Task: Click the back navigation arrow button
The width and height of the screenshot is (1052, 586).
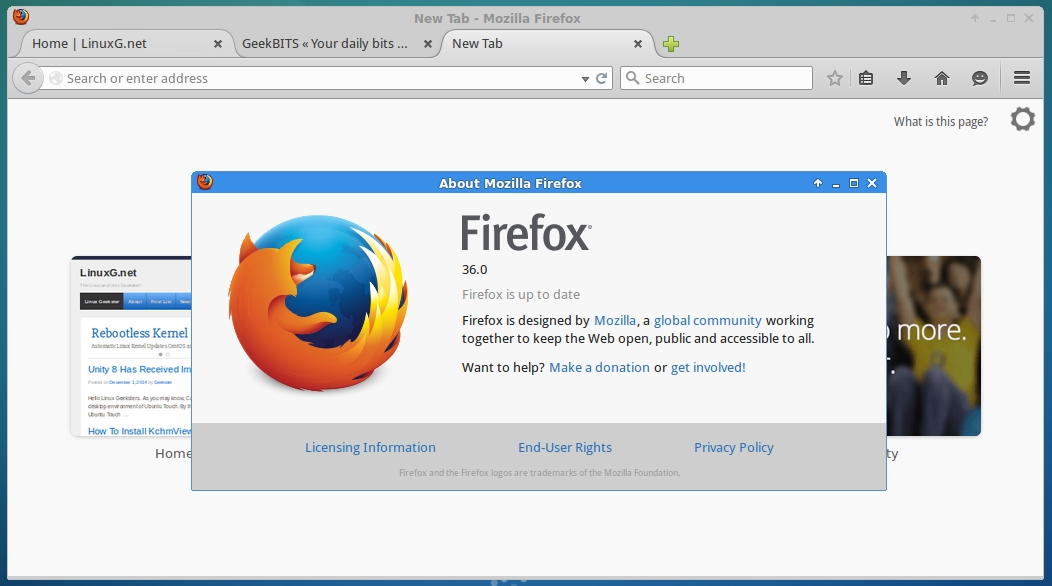Action: [x=28, y=79]
